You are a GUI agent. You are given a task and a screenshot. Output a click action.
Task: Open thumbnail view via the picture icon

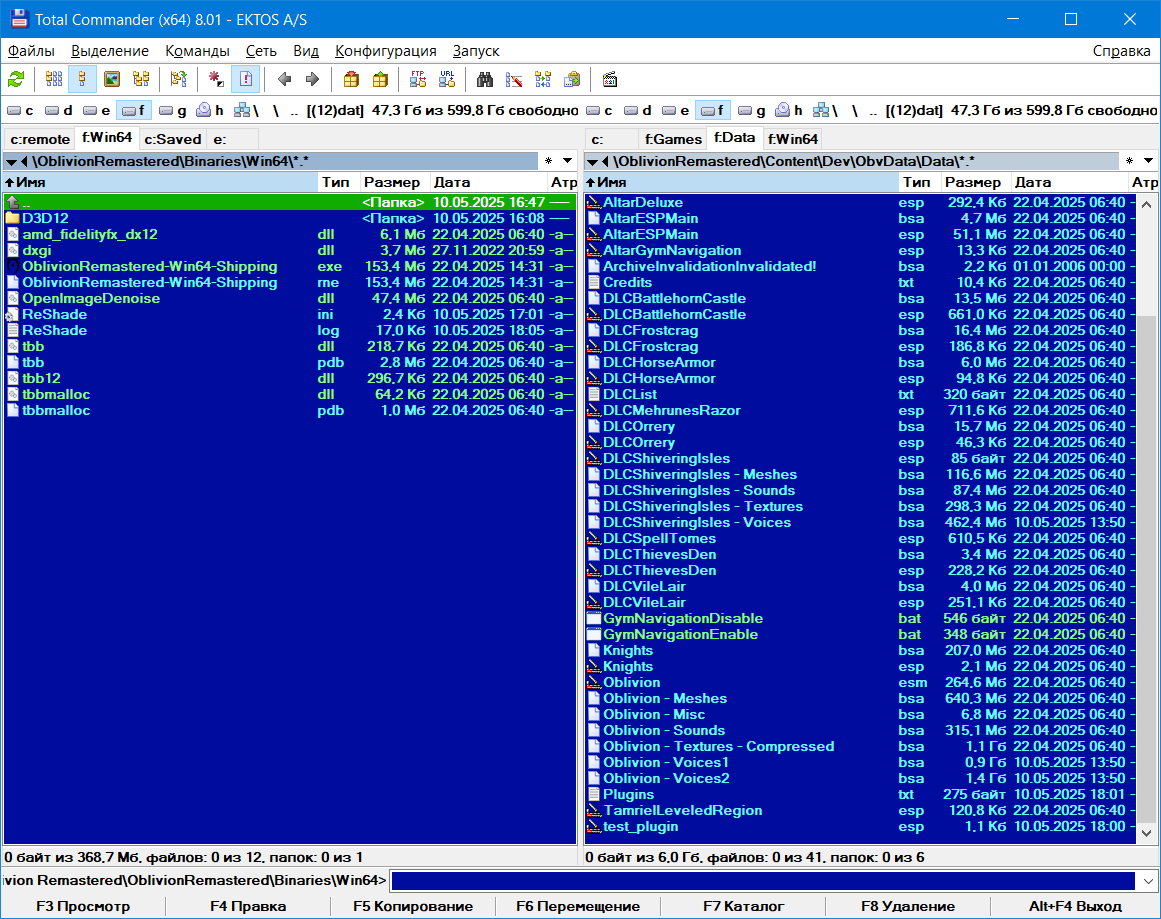point(112,79)
